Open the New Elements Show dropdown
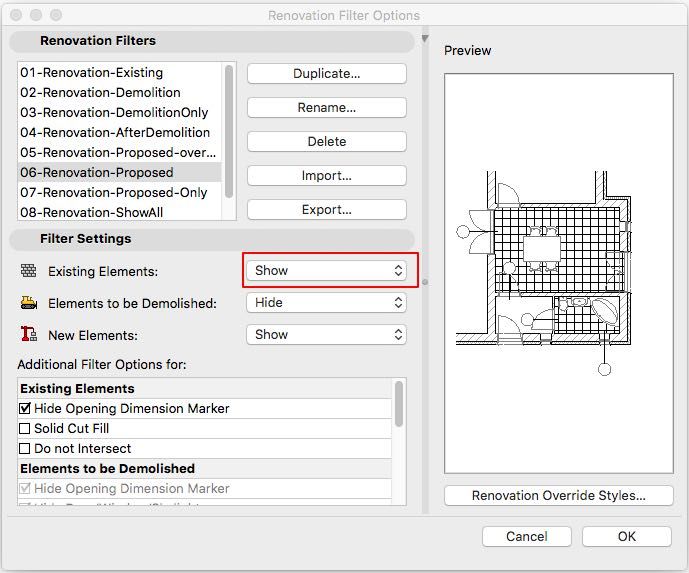 (x=326, y=334)
